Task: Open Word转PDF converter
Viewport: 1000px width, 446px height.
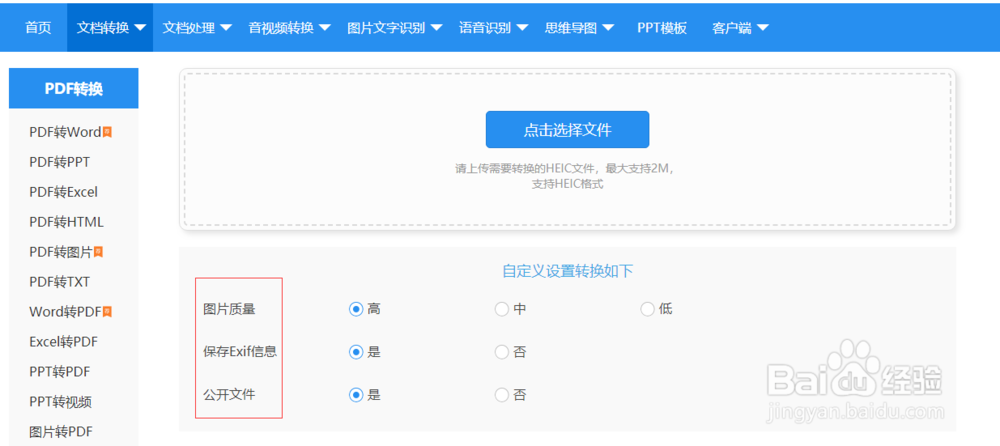Action: click(x=65, y=312)
